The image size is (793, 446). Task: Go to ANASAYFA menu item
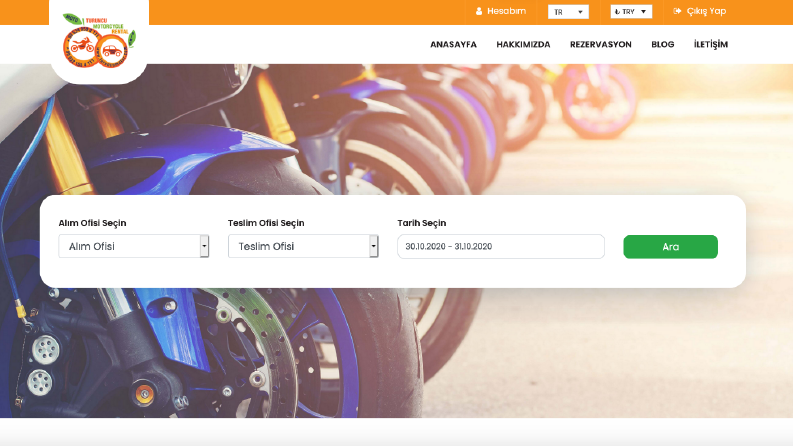click(x=453, y=44)
